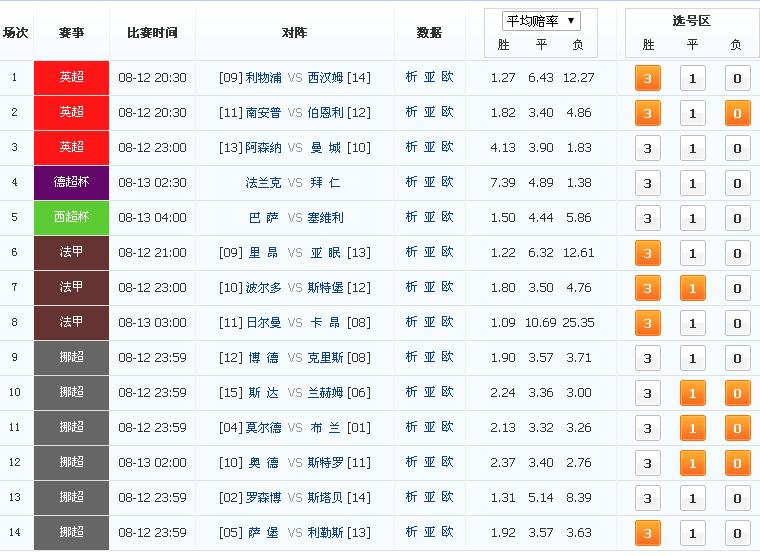This screenshot has width=760, height=556.
Task: Select odds value 7.39 in match 4
Action: click(503, 183)
